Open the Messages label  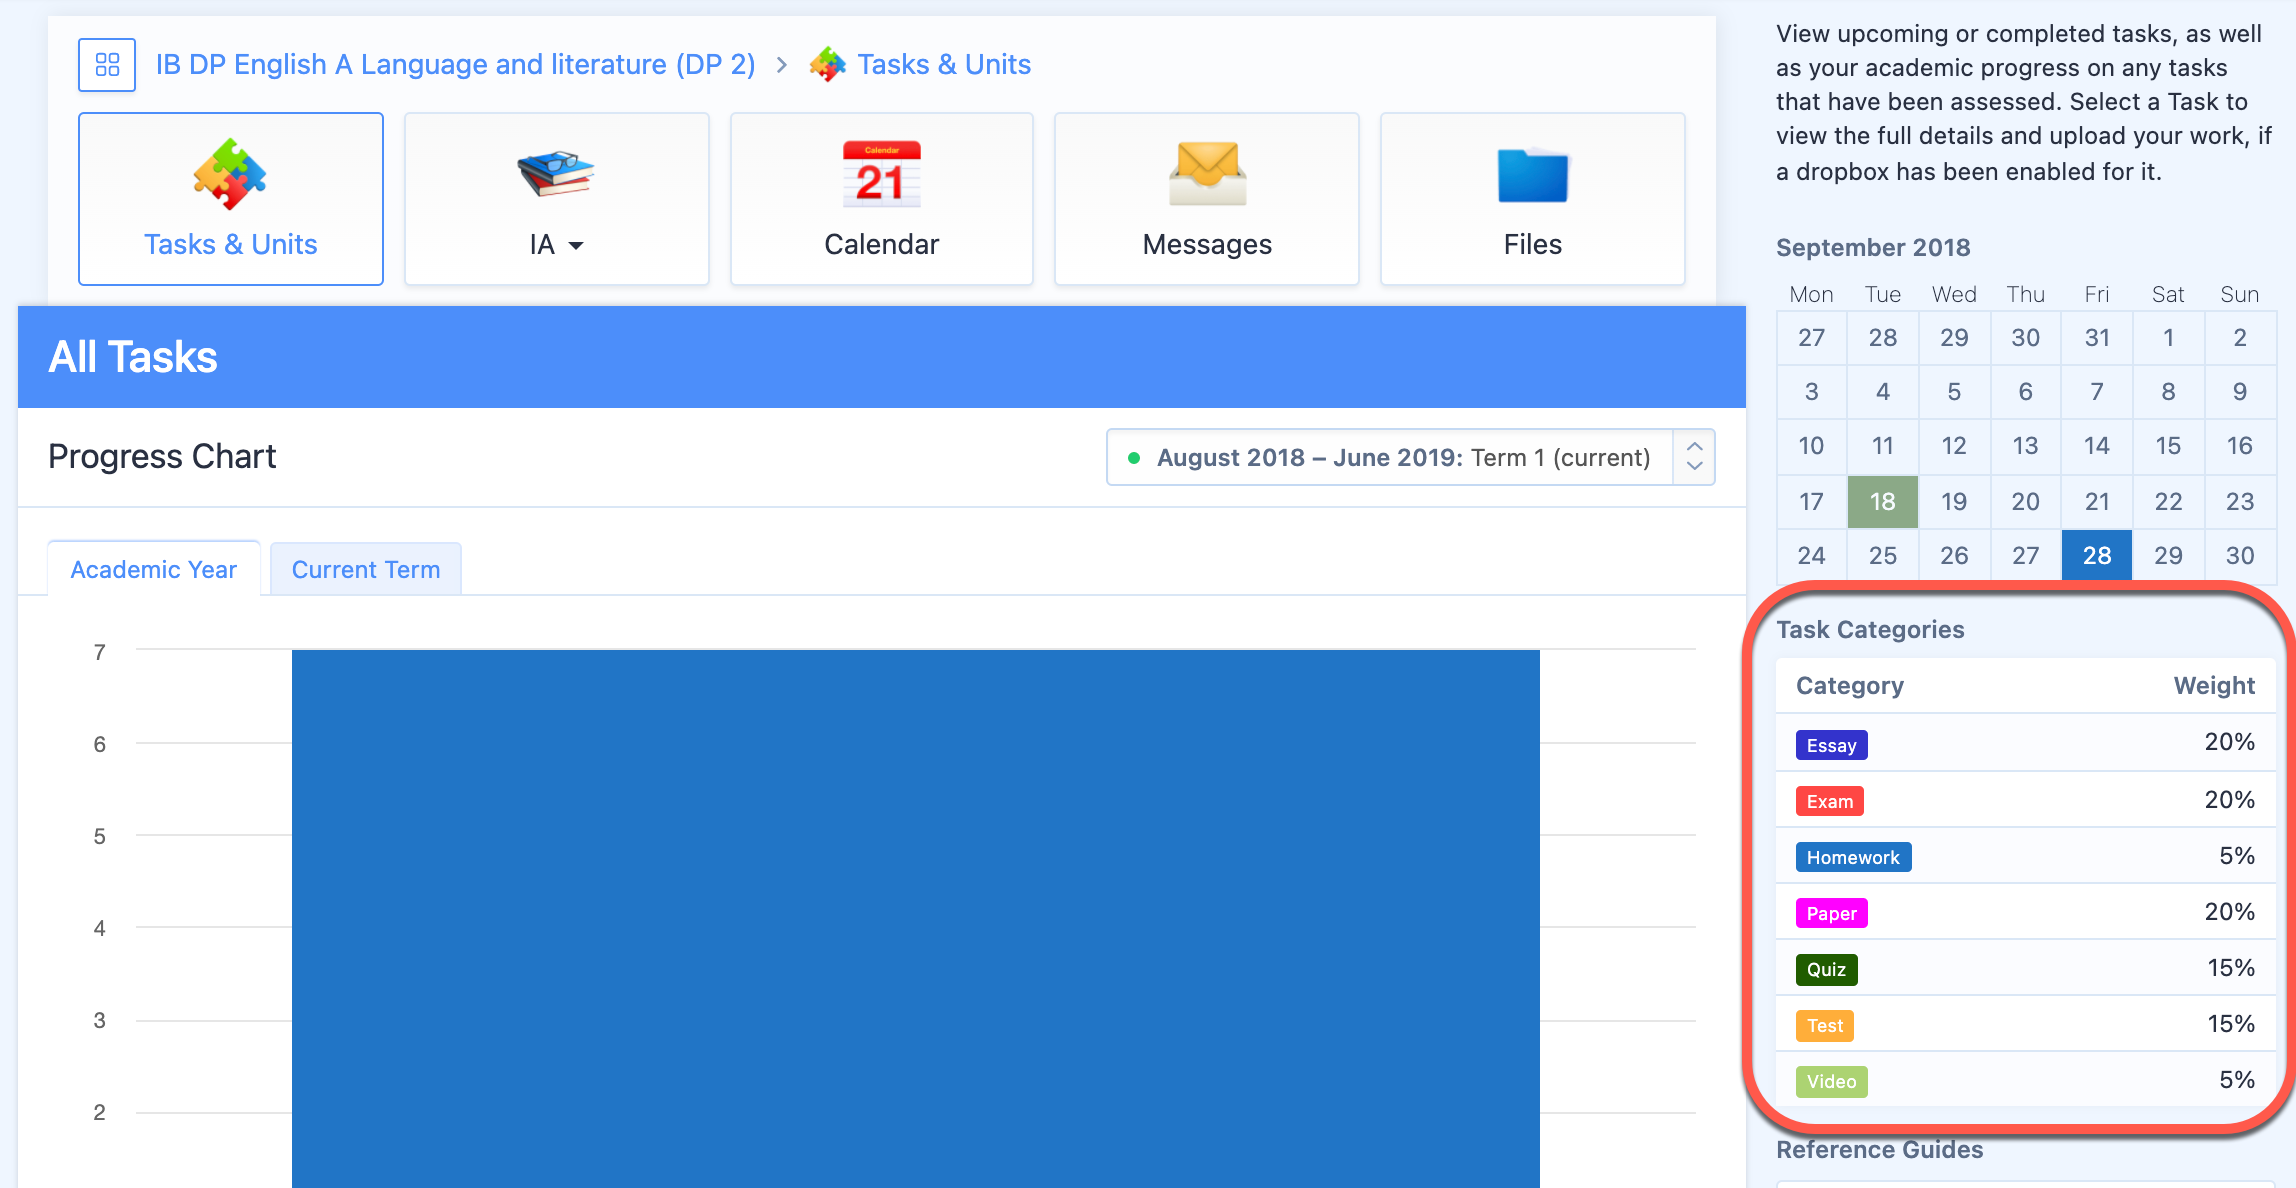point(1207,244)
